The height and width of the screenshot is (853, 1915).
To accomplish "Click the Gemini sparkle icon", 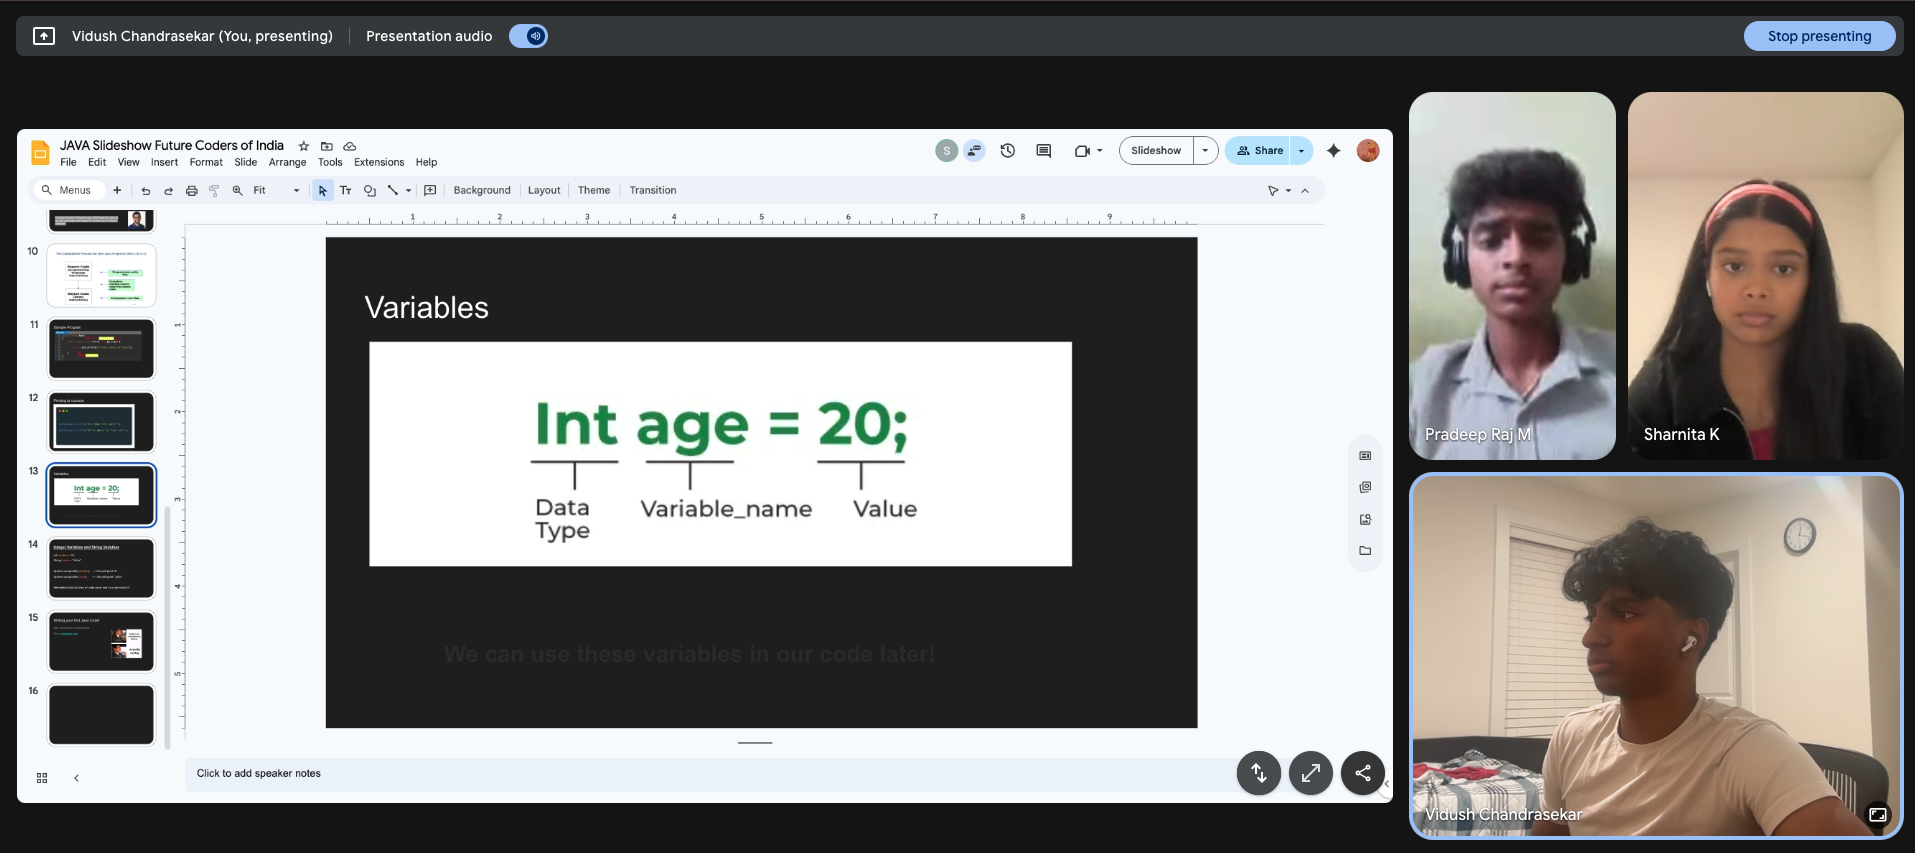I will pos(1333,151).
